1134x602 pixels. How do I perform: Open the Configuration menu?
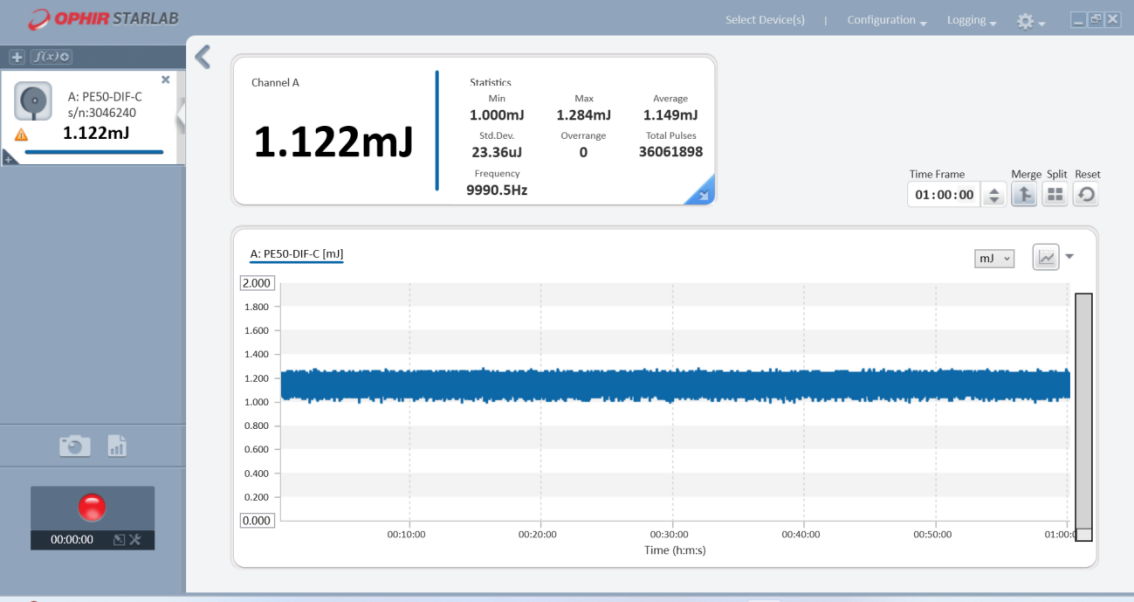point(885,20)
